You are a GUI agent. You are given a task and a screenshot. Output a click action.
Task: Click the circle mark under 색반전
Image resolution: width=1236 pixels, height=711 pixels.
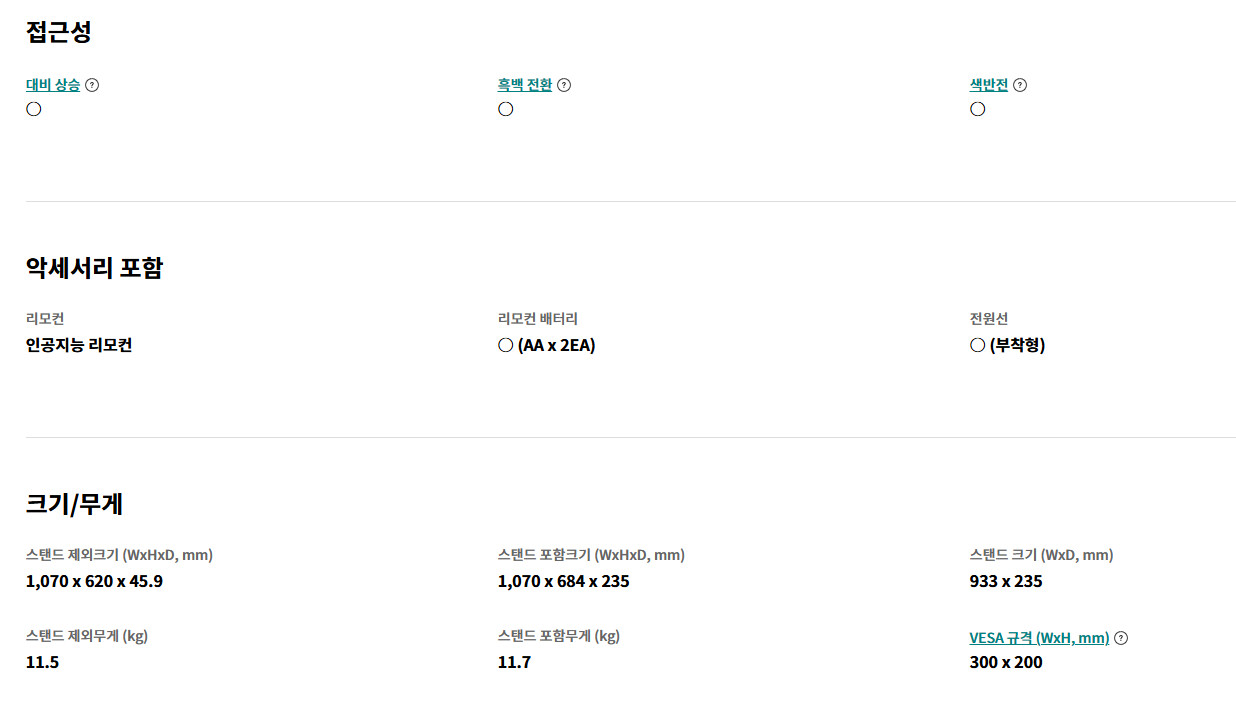[978, 109]
